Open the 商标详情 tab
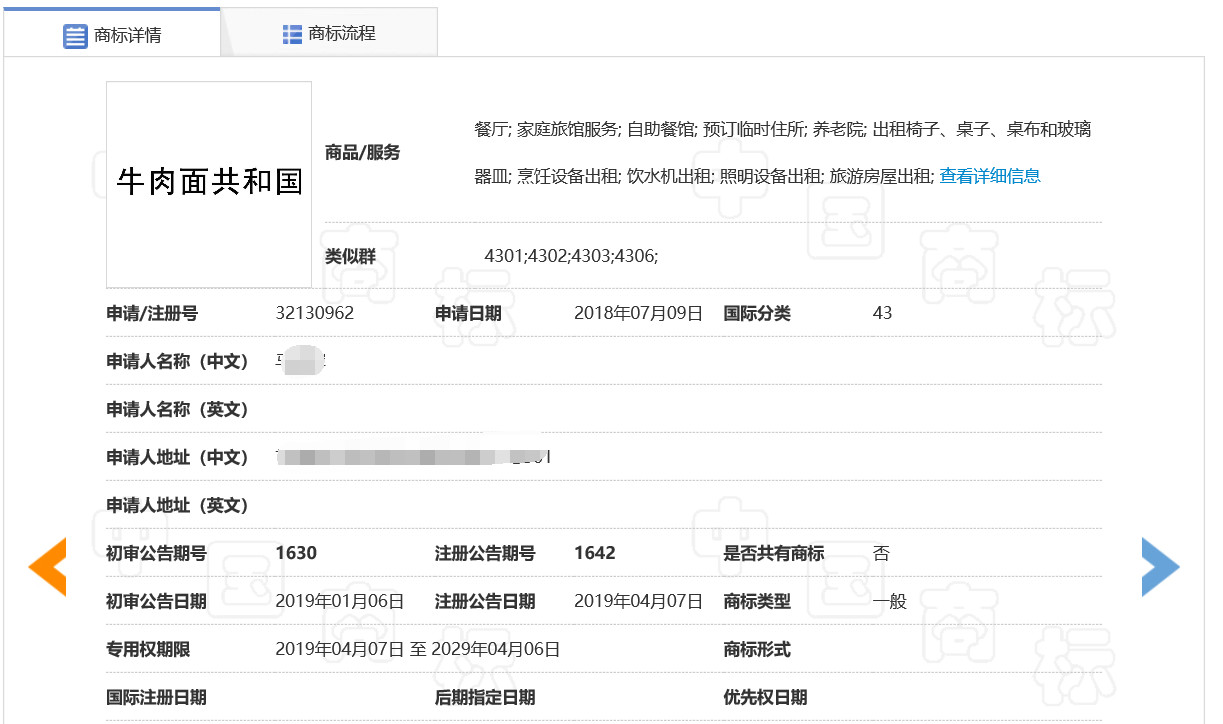The height and width of the screenshot is (724, 1223). coord(111,33)
